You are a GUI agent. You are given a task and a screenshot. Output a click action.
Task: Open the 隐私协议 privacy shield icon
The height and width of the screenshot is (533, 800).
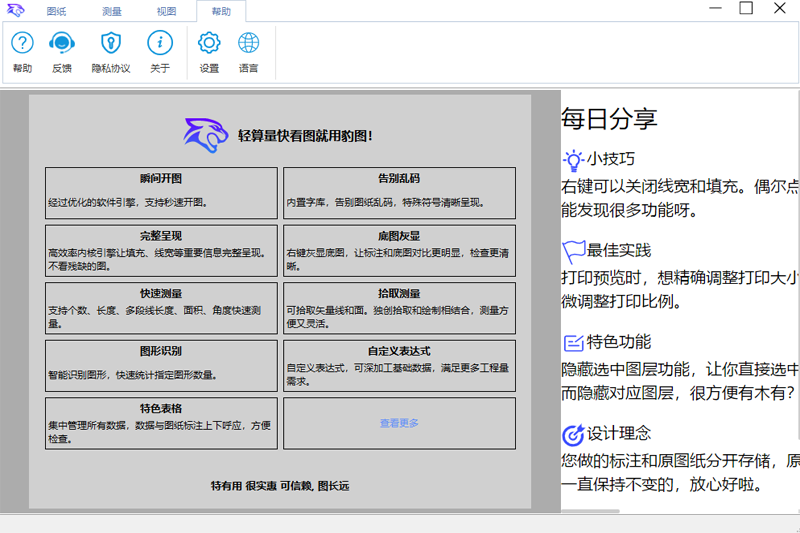111,43
